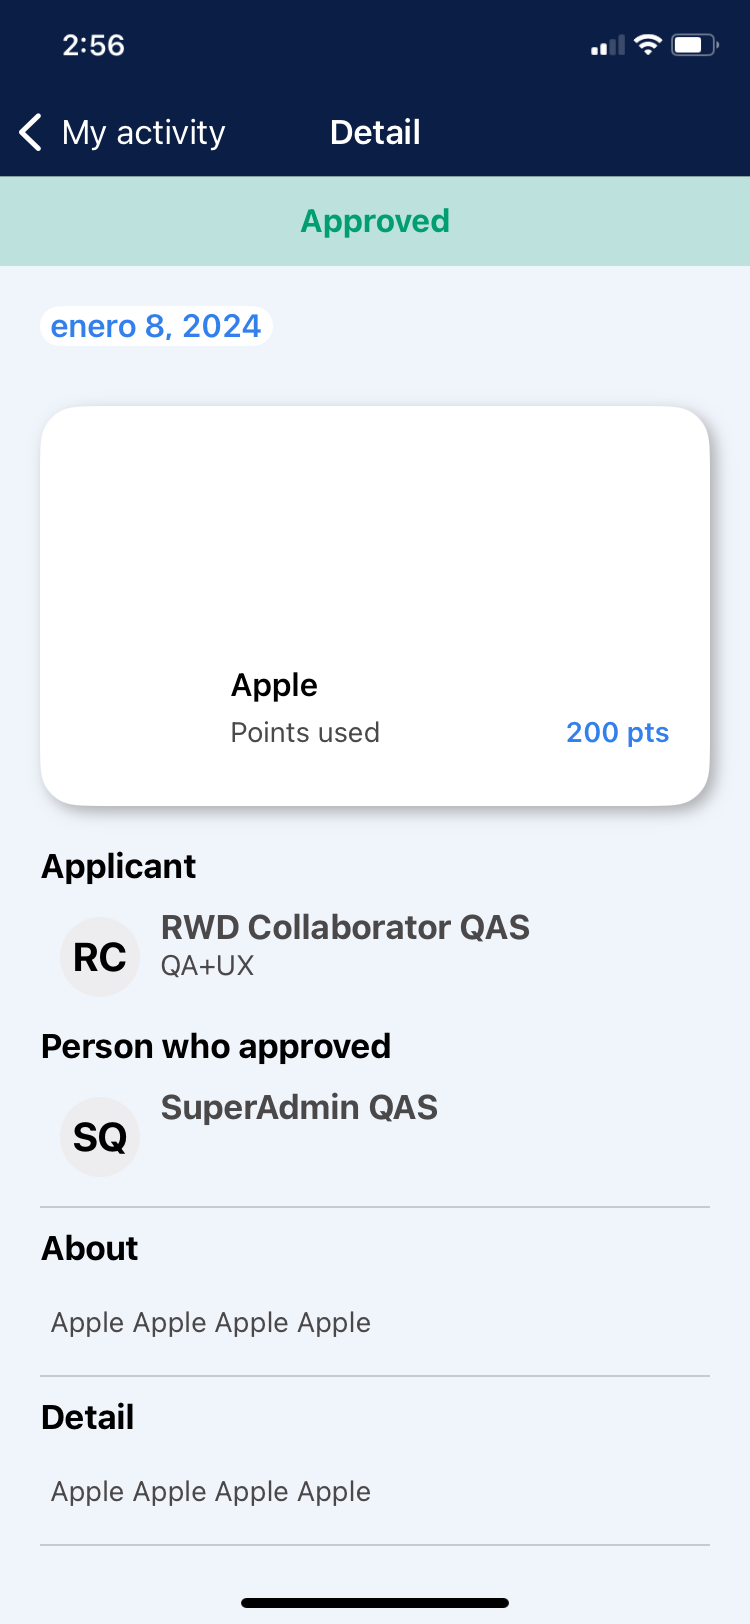The width and height of the screenshot is (750, 1624).
Task: Tap the back chevron arrow icon
Action: click(x=31, y=132)
